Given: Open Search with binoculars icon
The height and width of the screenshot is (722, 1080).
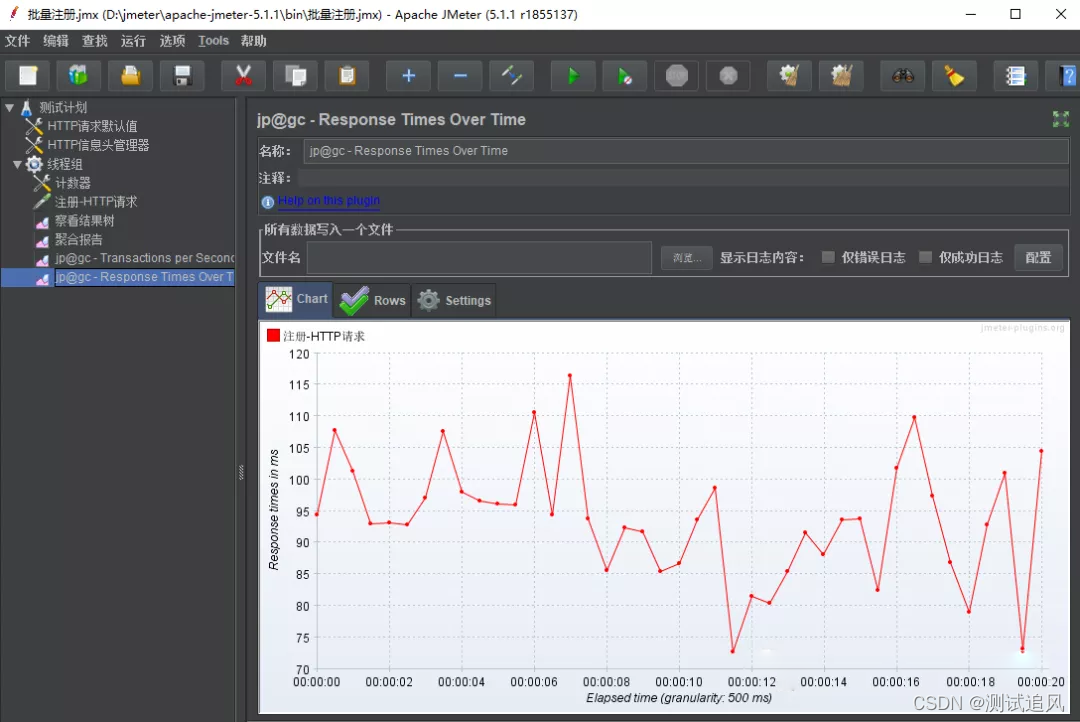Looking at the screenshot, I should pos(903,76).
